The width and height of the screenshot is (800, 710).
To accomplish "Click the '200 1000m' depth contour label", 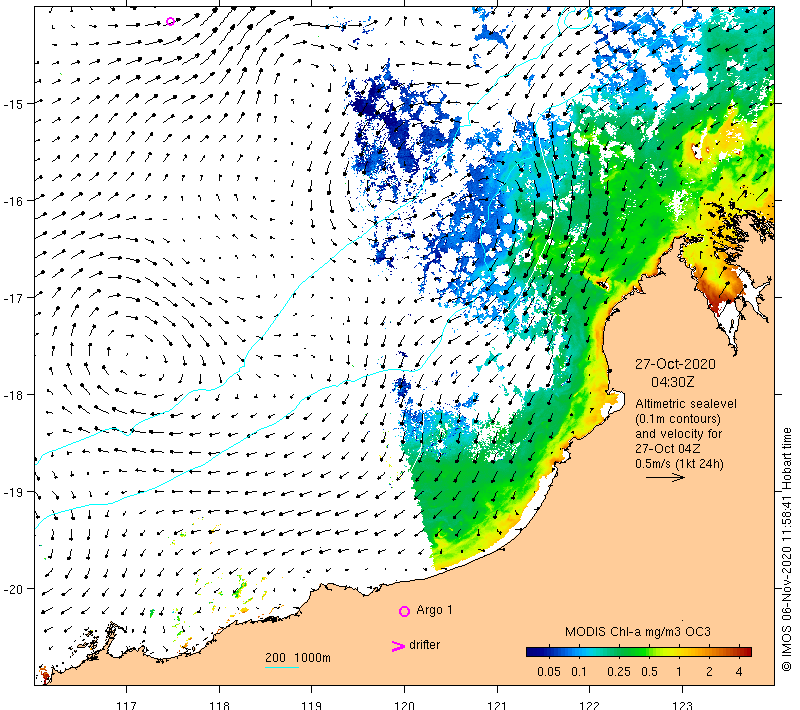I will [x=298, y=658].
